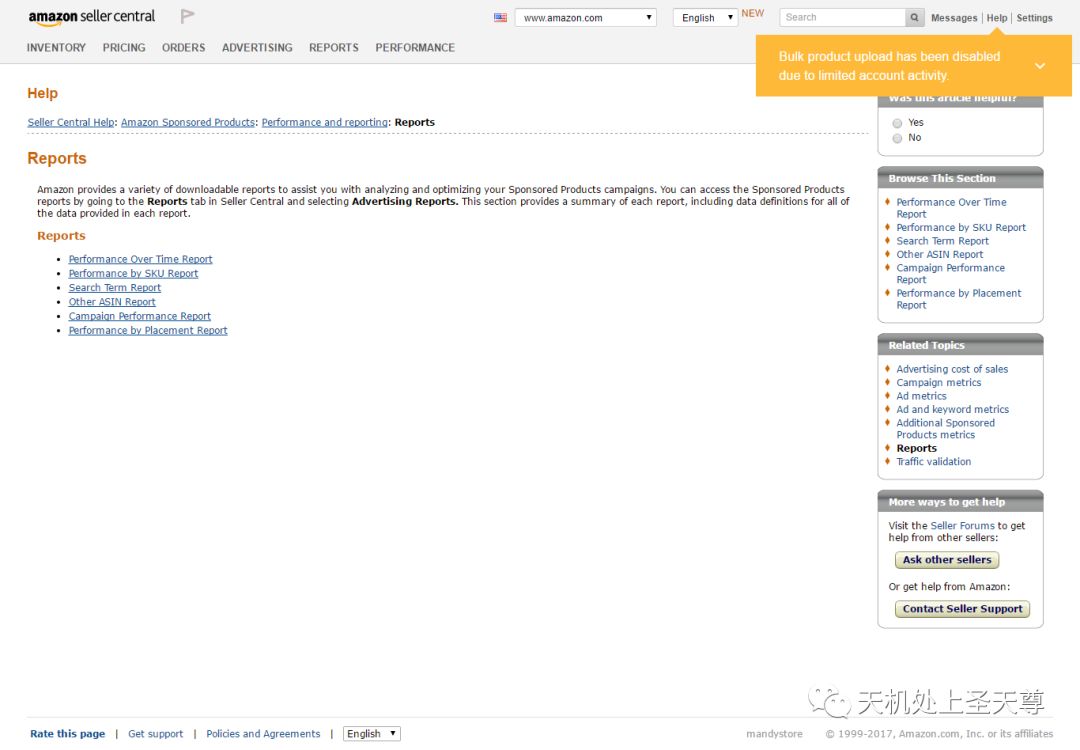Open Settings in the top bar
Image resolution: width=1080 pixels, height=750 pixels.
click(x=1035, y=18)
